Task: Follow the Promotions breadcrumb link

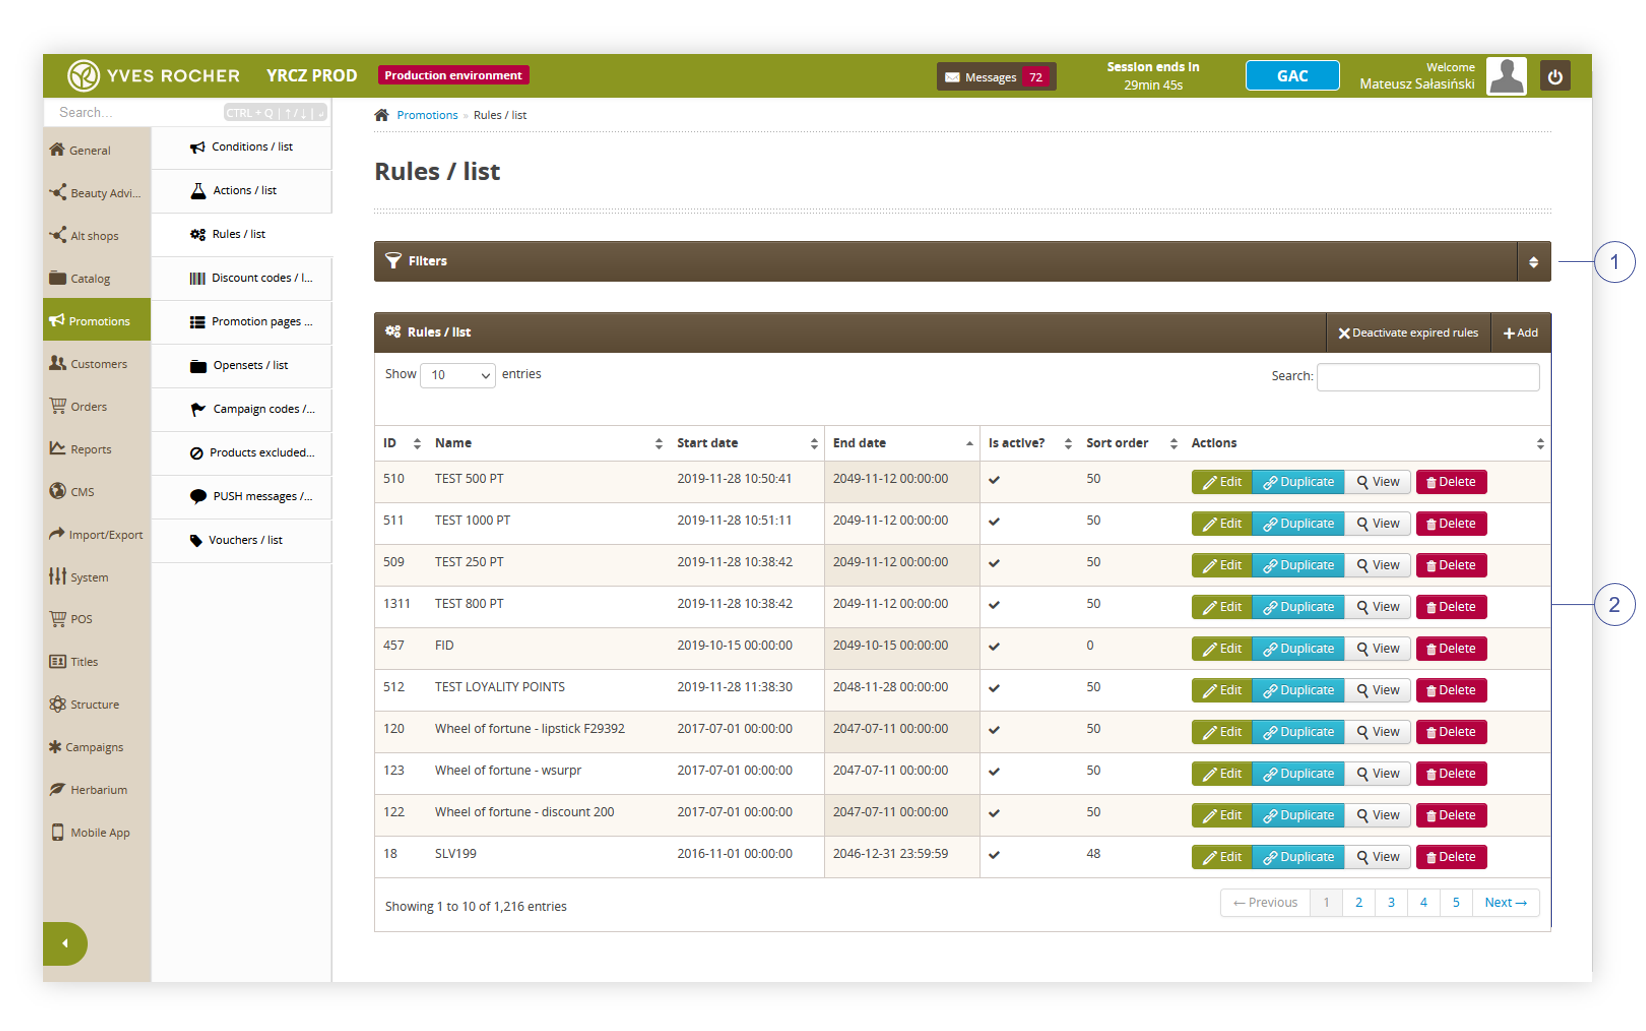Action: 427,115
